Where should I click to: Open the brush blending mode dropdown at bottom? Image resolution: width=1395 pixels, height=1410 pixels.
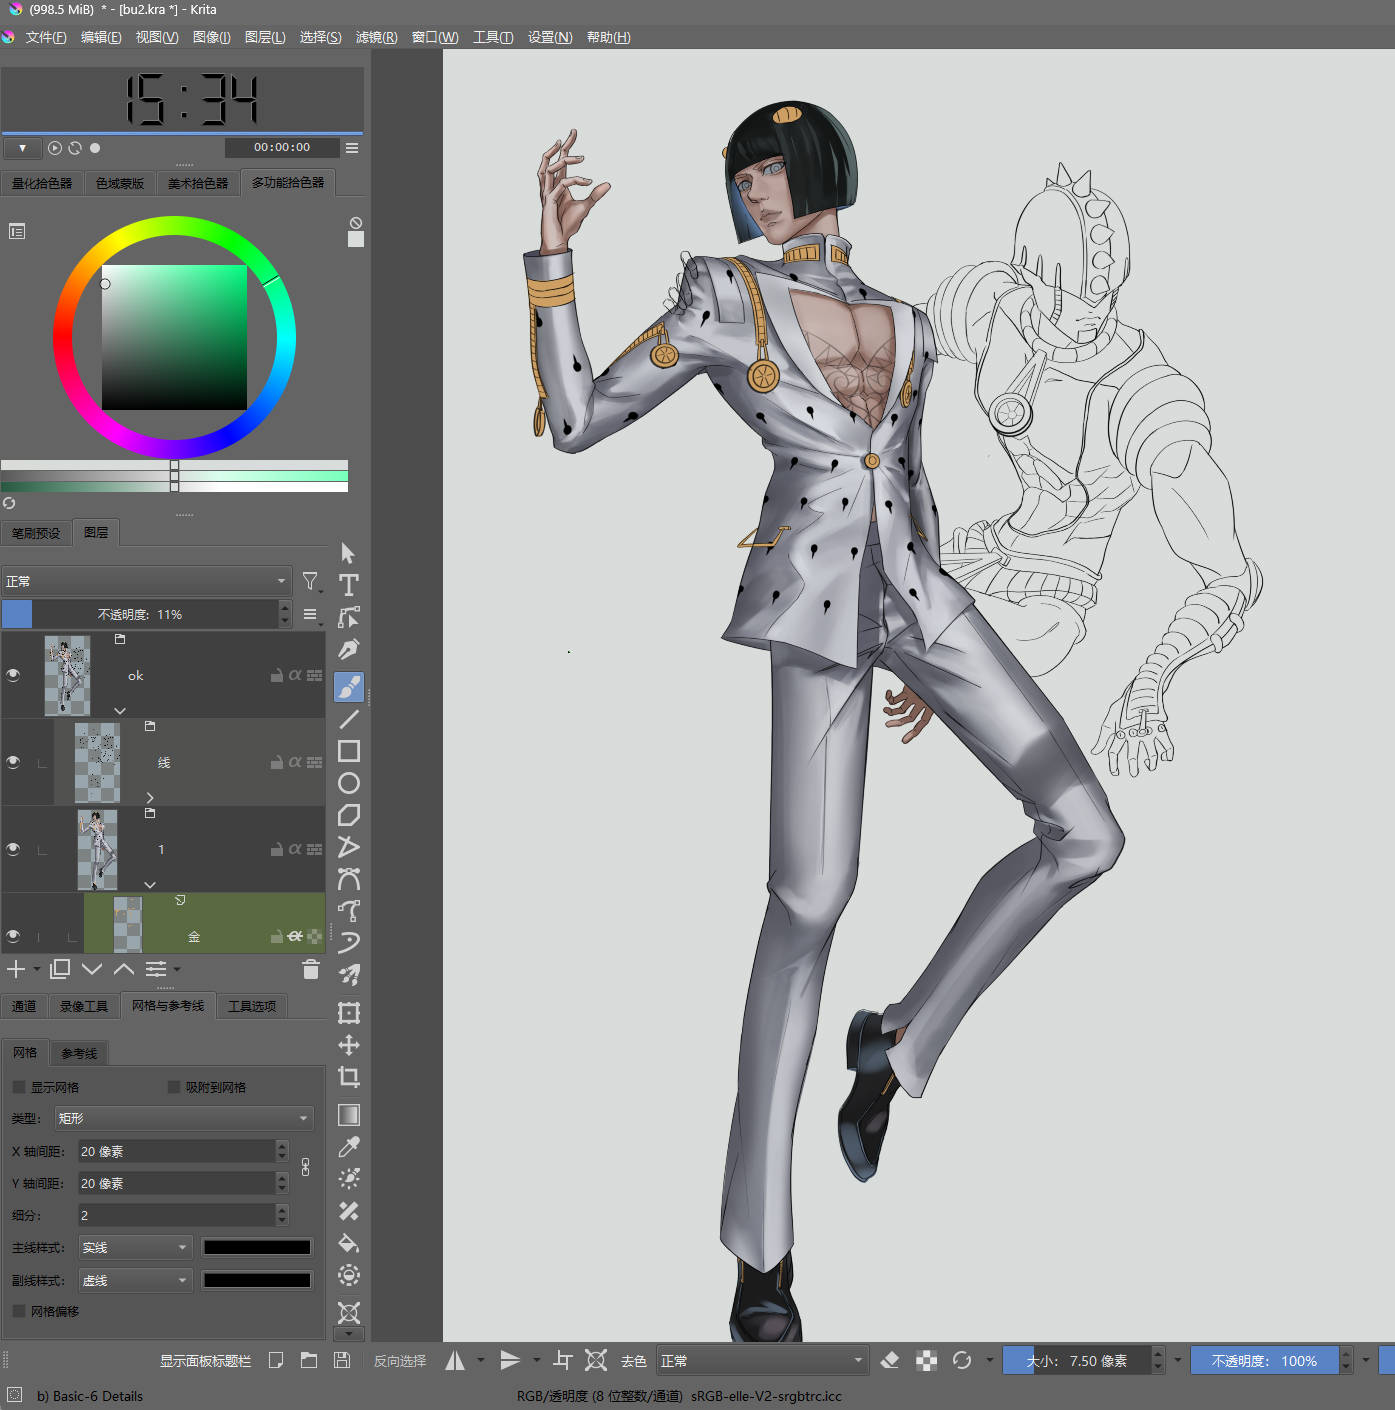(761, 1360)
